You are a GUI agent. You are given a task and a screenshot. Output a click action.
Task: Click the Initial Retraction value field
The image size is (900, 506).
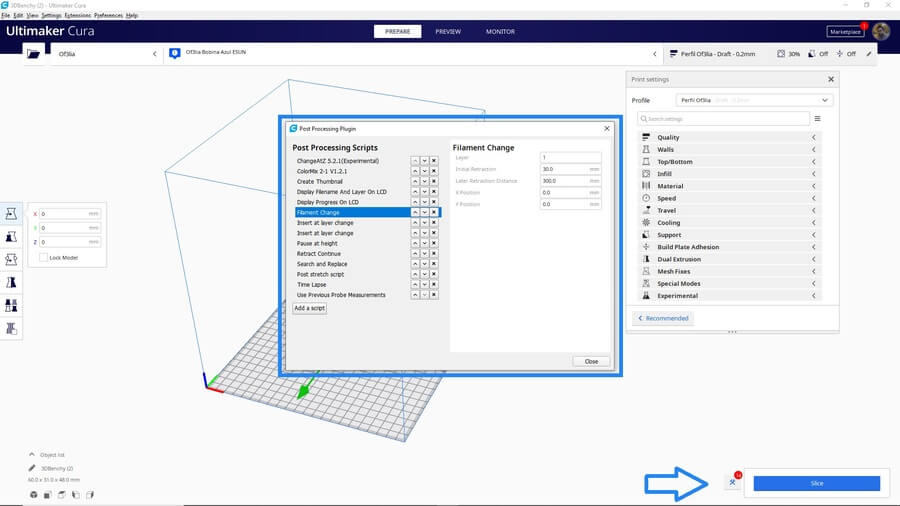pyautogui.click(x=570, y=169)
